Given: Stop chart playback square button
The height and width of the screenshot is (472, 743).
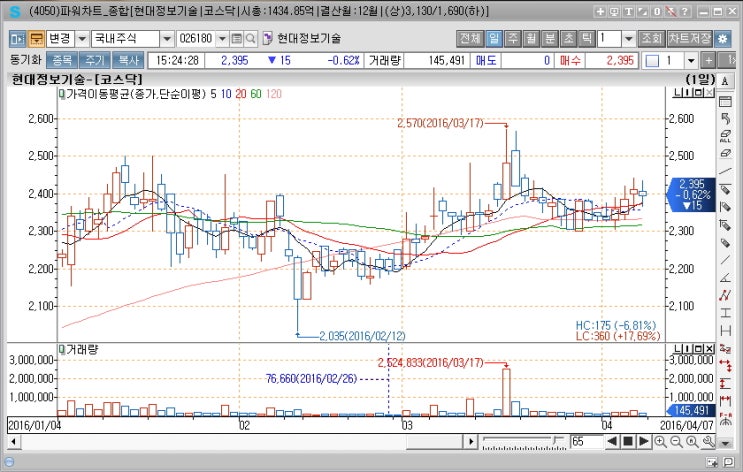Looking at the screenshot, I should pyautogui.click(x=628, y=442).
